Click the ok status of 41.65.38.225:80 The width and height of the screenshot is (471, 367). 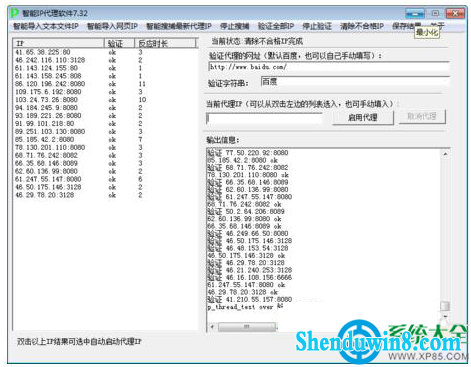coord(112,52)
